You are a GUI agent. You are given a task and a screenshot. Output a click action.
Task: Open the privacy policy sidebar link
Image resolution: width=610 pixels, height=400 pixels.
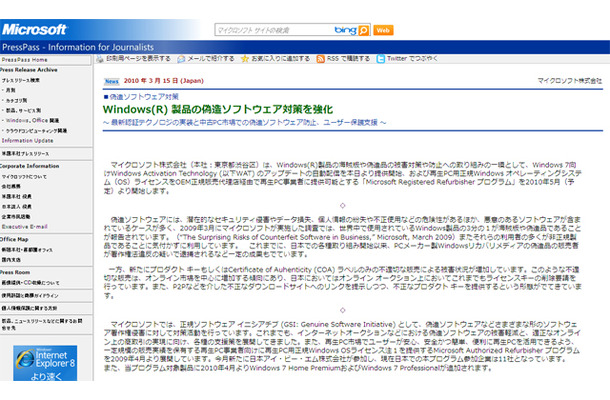tap(29, 308)
